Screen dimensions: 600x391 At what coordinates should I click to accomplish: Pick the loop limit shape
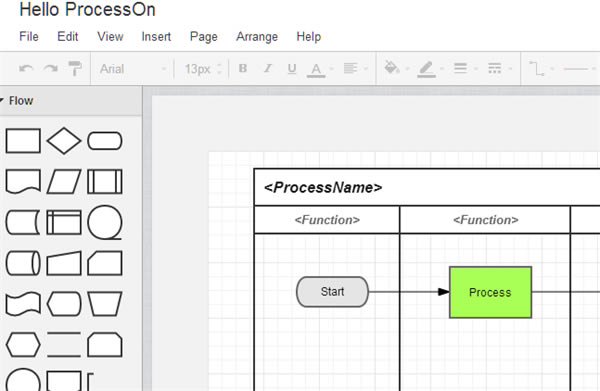coord(105,345)
